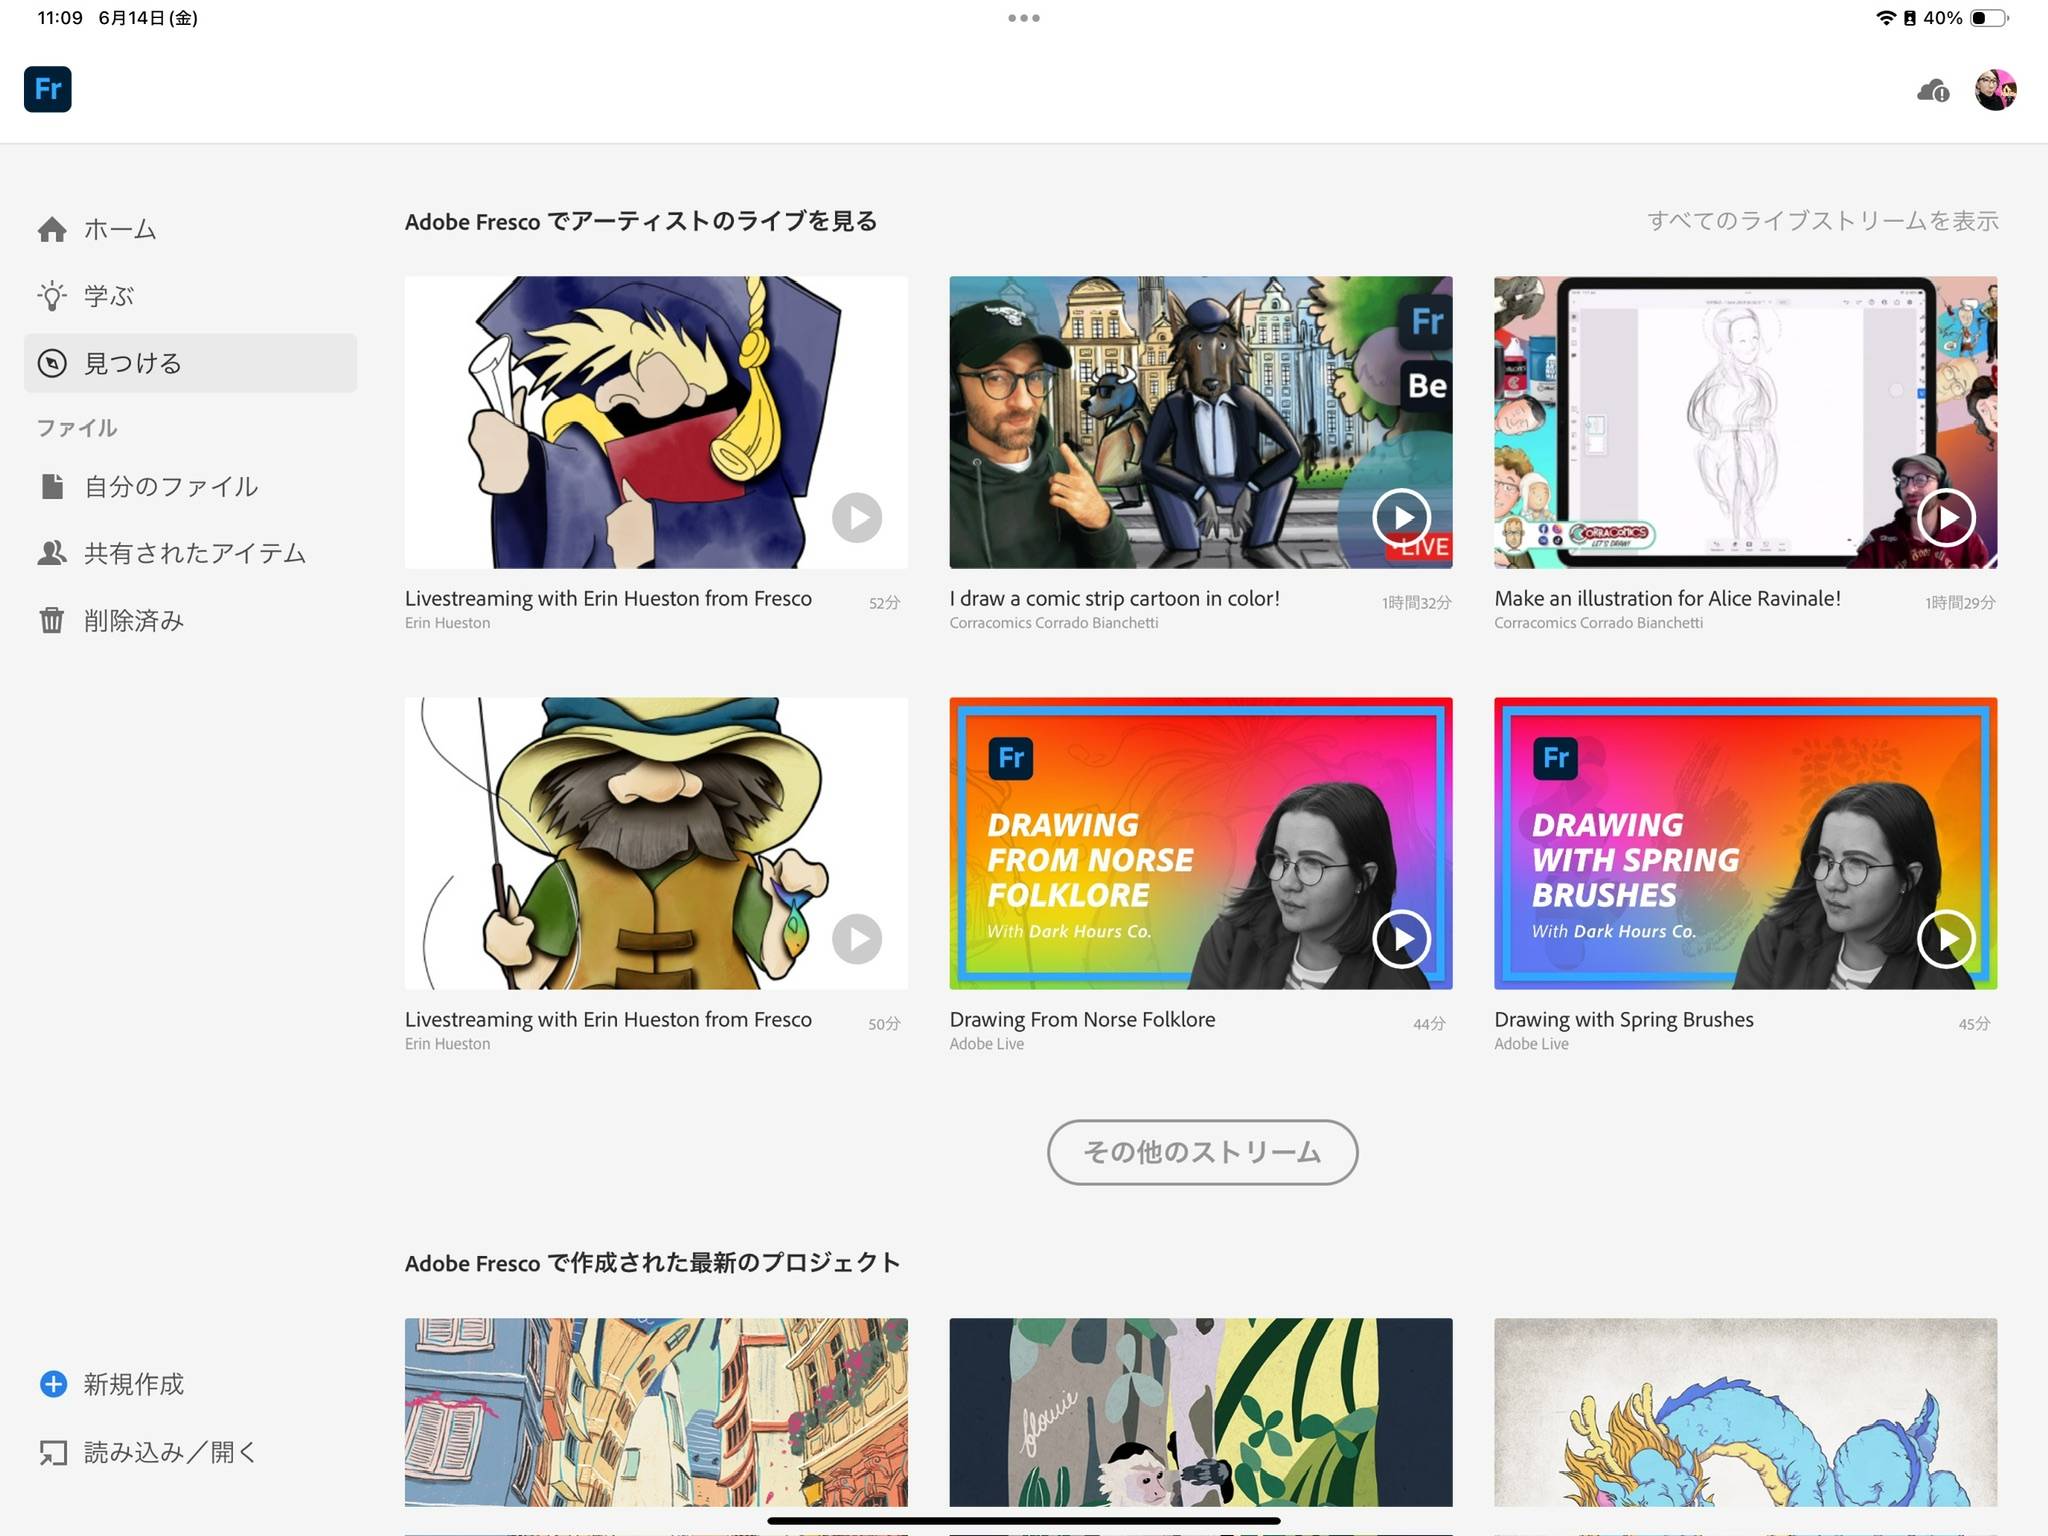This screenshot has height=1536, width=2048.
Task: Tap the 11:09 clock in status bar
Action: (60, 18)
